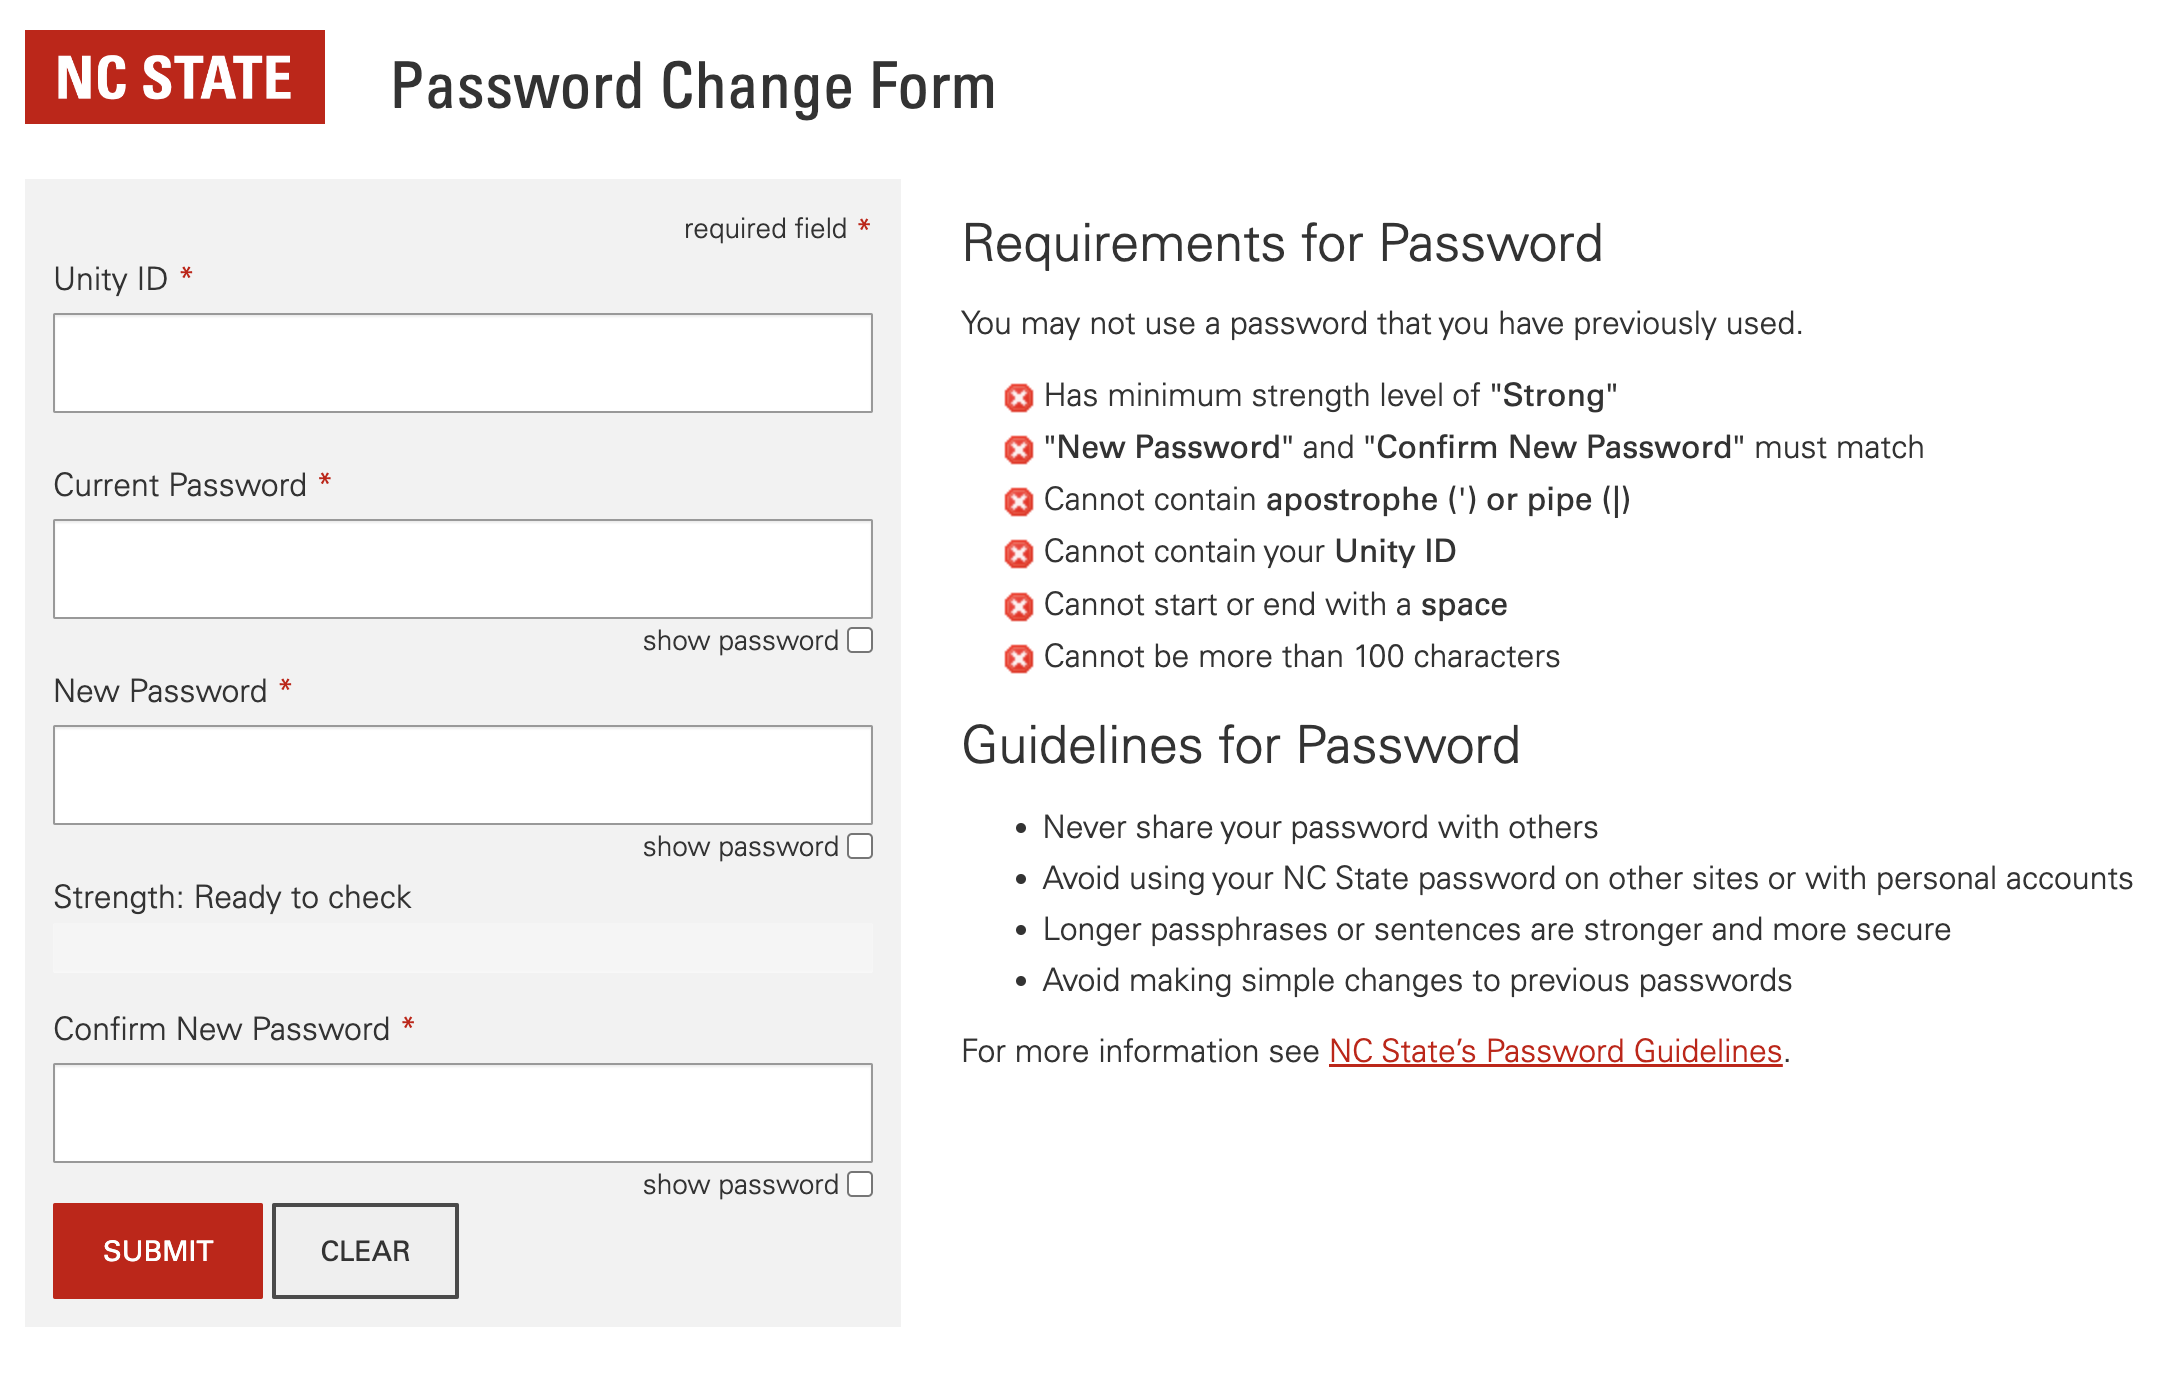Click the red X beside Unity ID rule
Image resolution: width=2164 pixels, height=1378 pixels.
click(1018, 554)
